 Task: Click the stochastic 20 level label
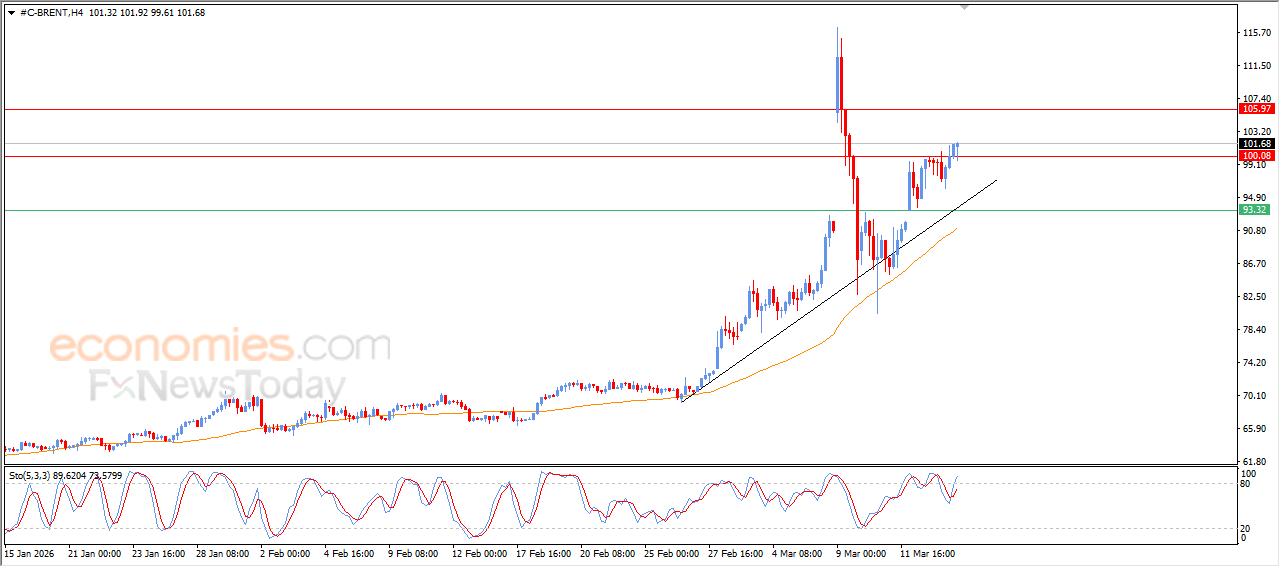coord(1246,528)
